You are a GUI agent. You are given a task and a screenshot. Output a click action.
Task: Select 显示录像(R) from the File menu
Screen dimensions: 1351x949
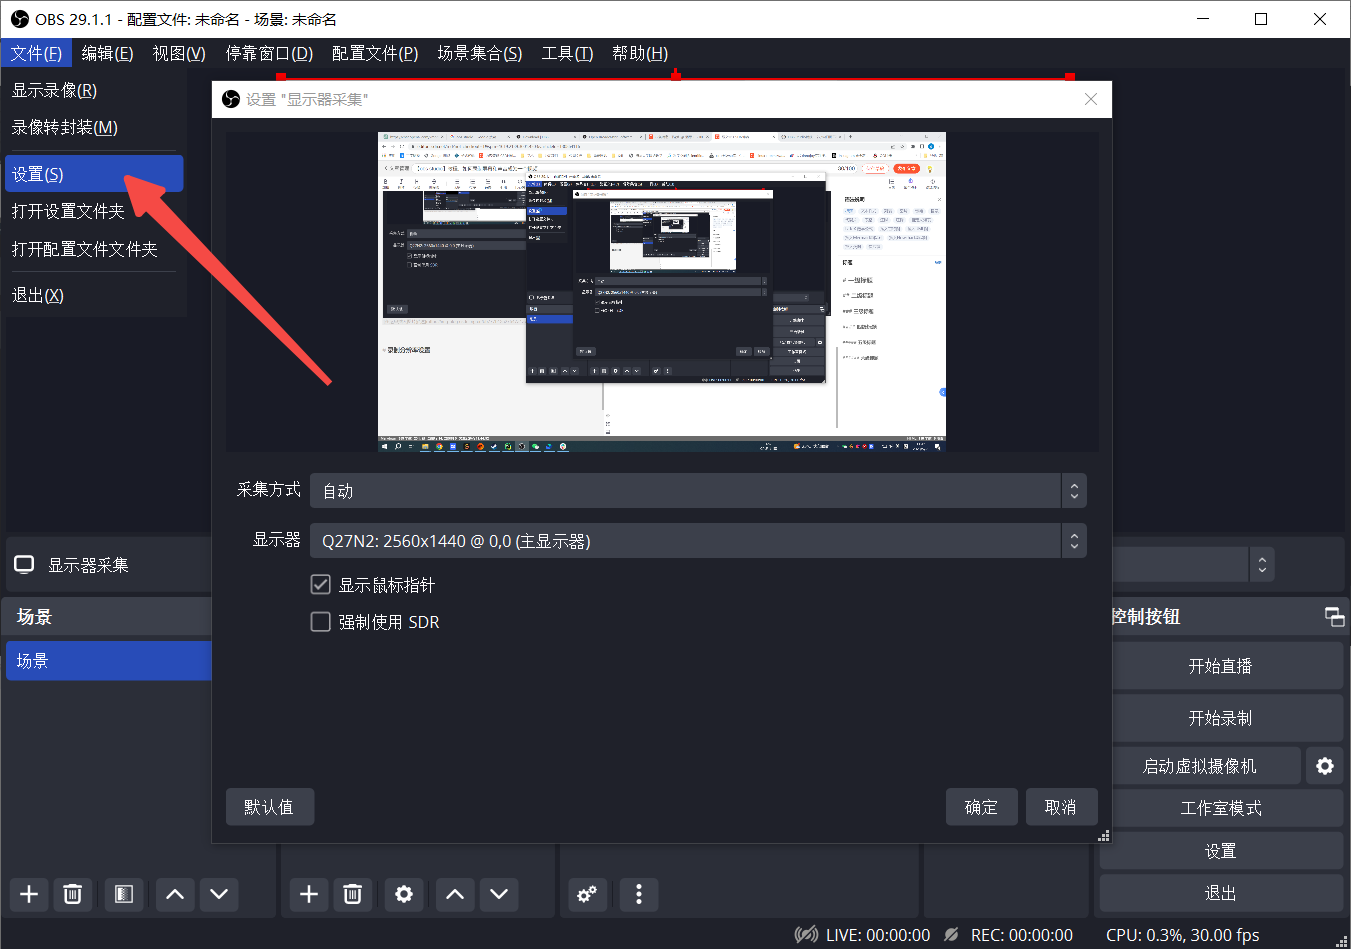94,90
